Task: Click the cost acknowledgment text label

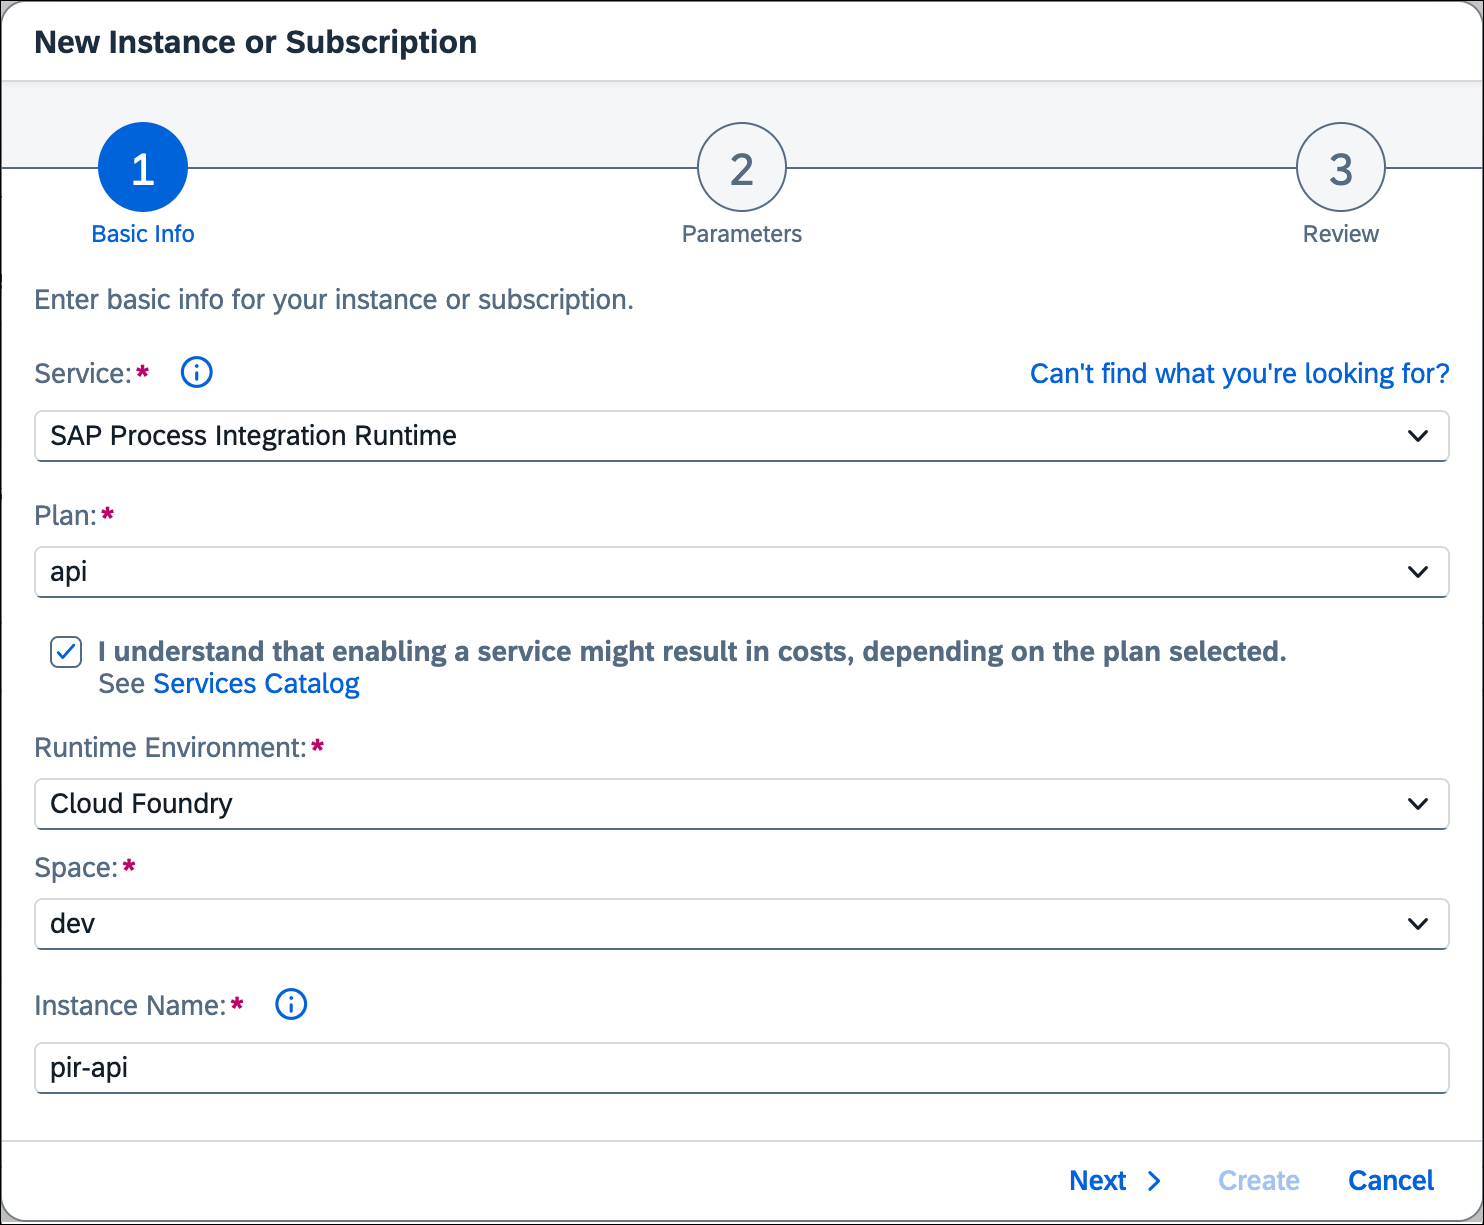Action: pyautogui.click(x=692, y=652)
